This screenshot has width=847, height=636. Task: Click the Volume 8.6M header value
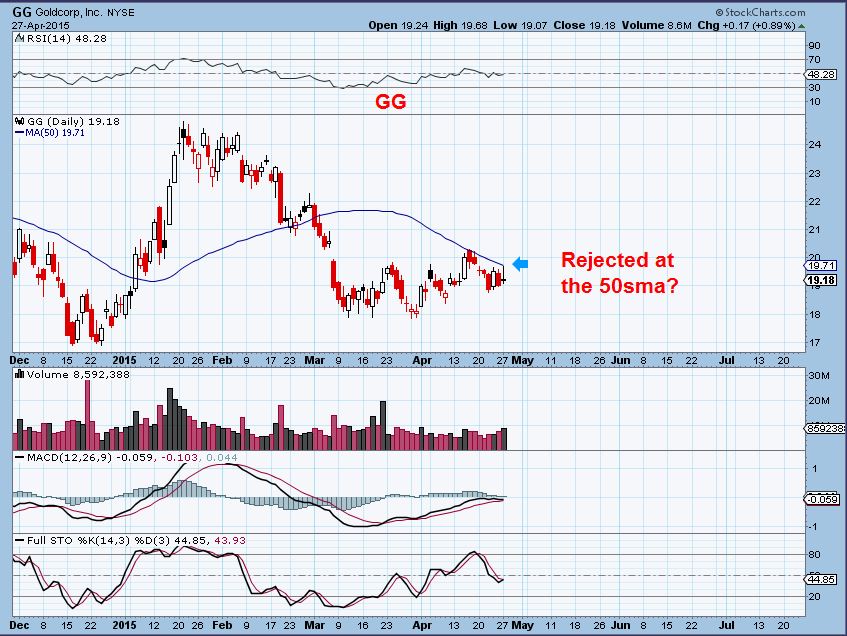click(x=656, y=25)
